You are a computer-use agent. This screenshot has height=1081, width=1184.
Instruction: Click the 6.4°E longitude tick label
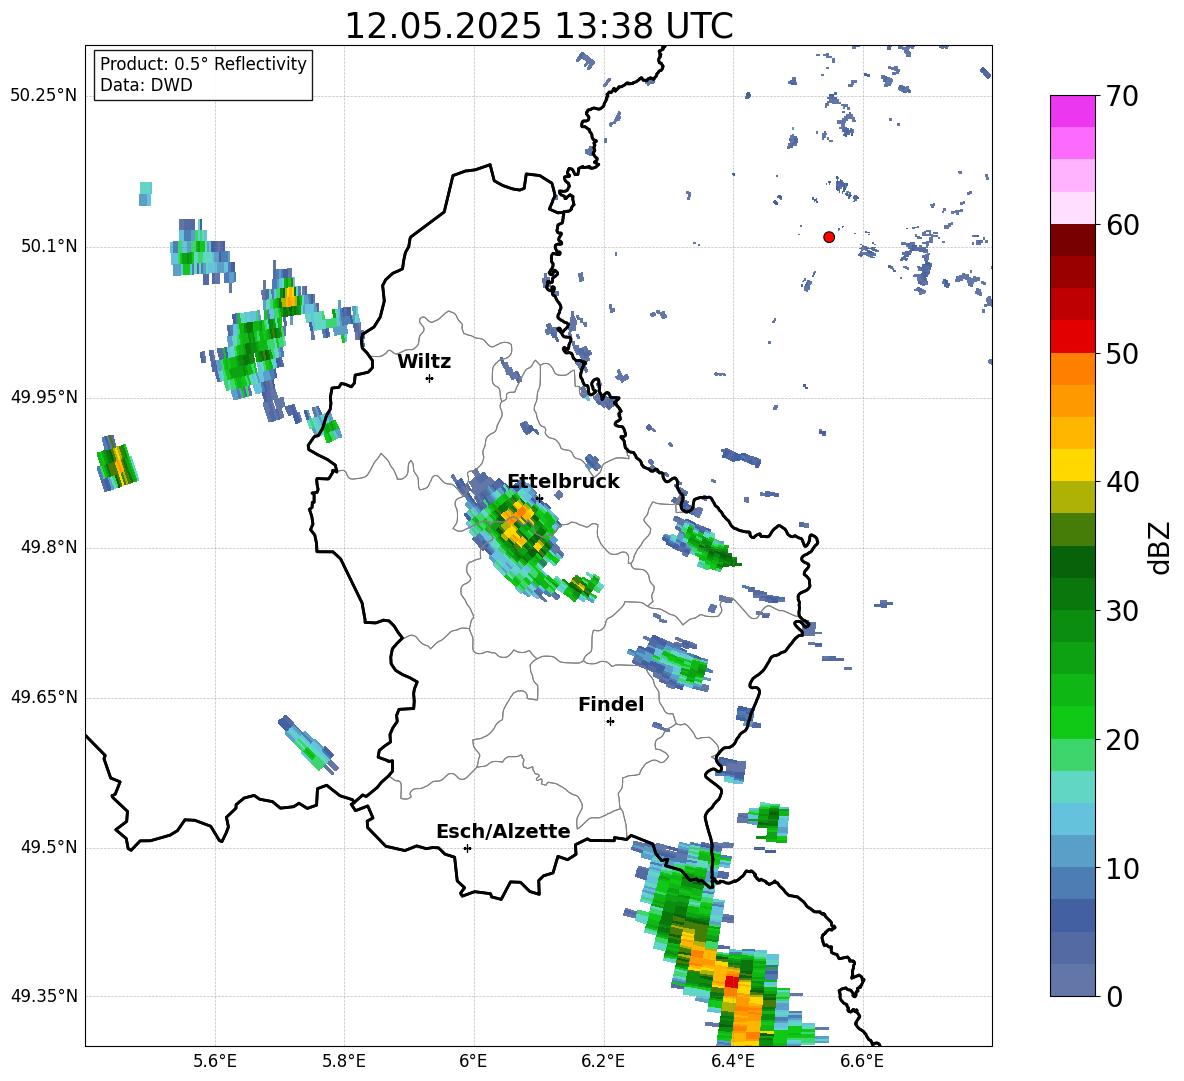[732, 1061]
